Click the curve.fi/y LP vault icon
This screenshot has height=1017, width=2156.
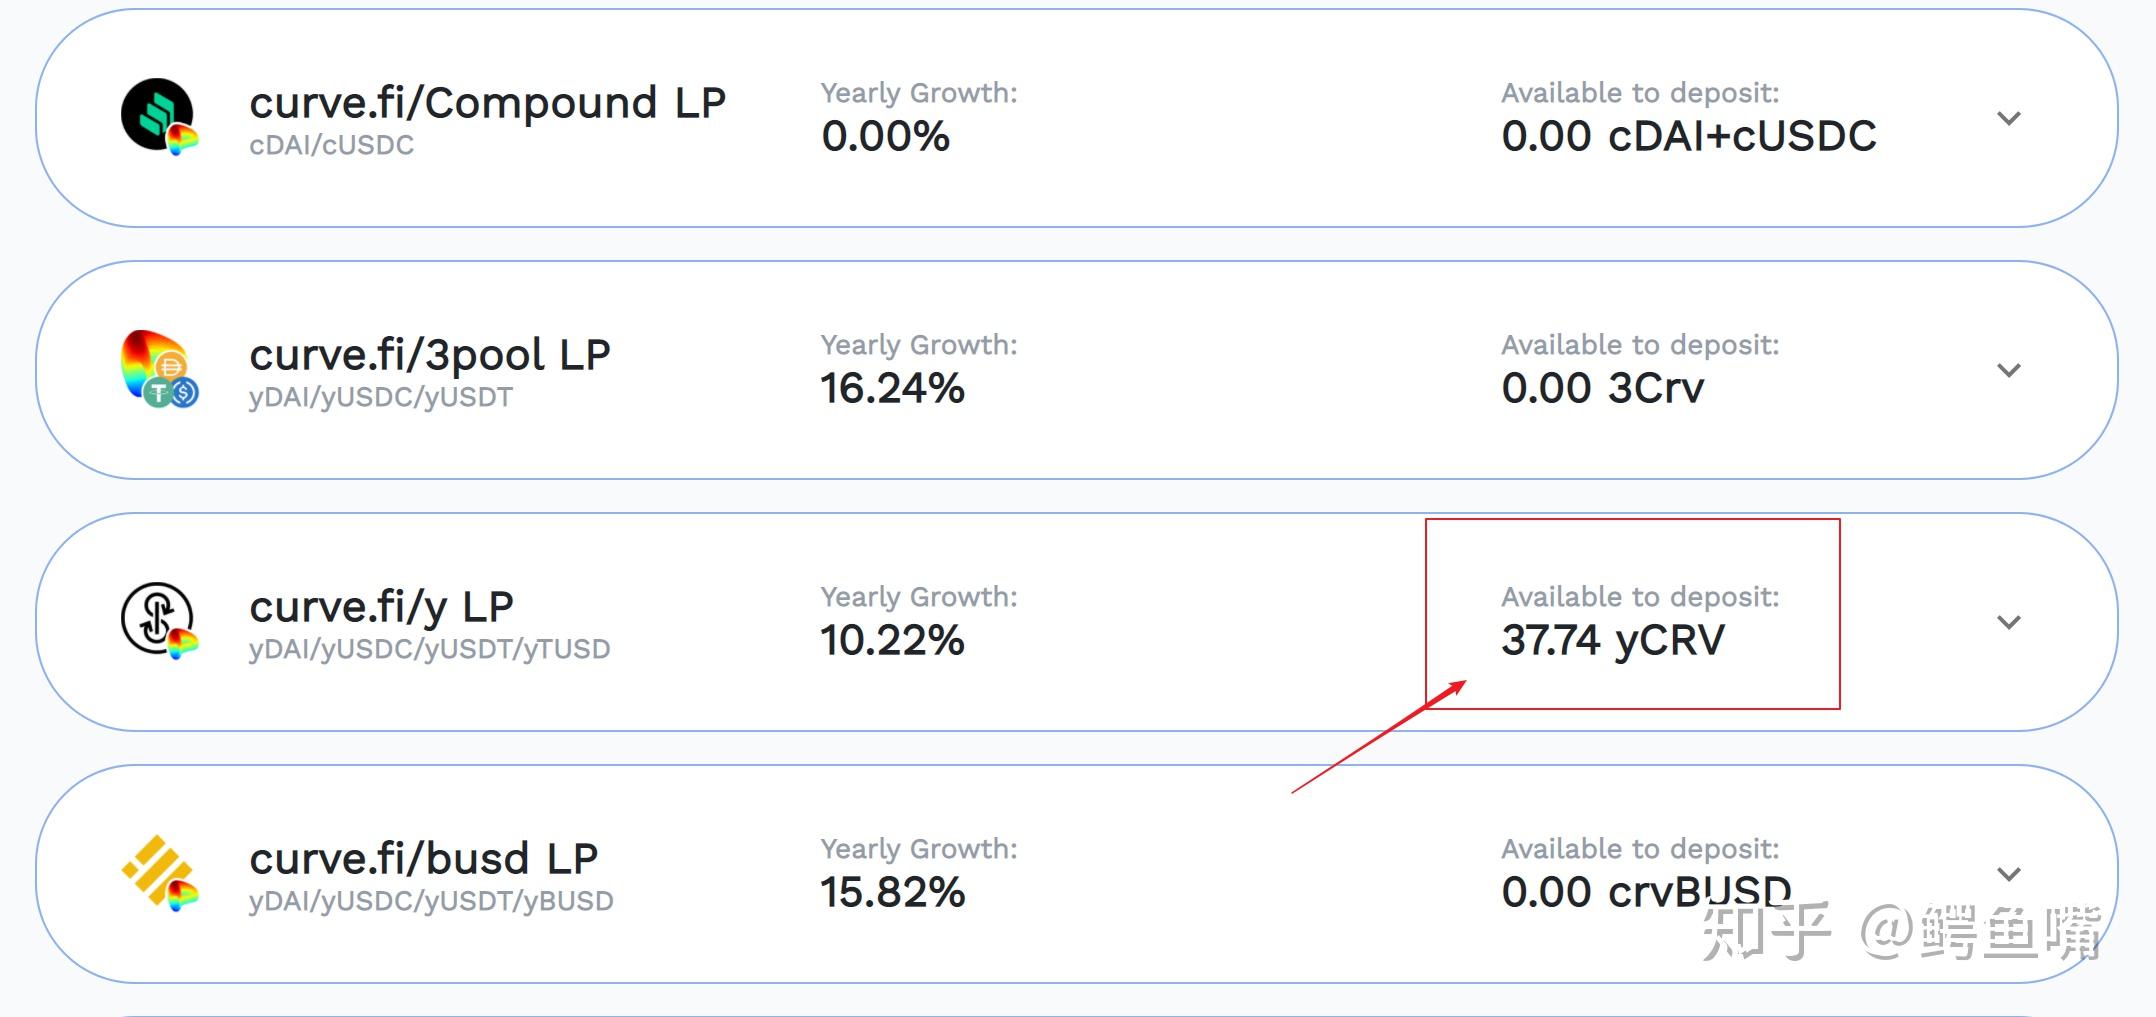click(159, 621)
